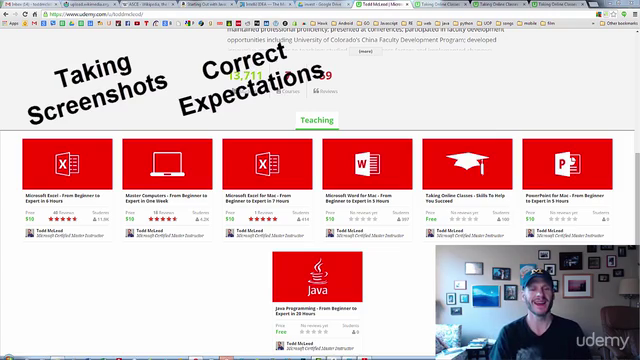640x360 pixels.
Task: Open the Gmail bookmark icon
Action: tap(34, 23)
